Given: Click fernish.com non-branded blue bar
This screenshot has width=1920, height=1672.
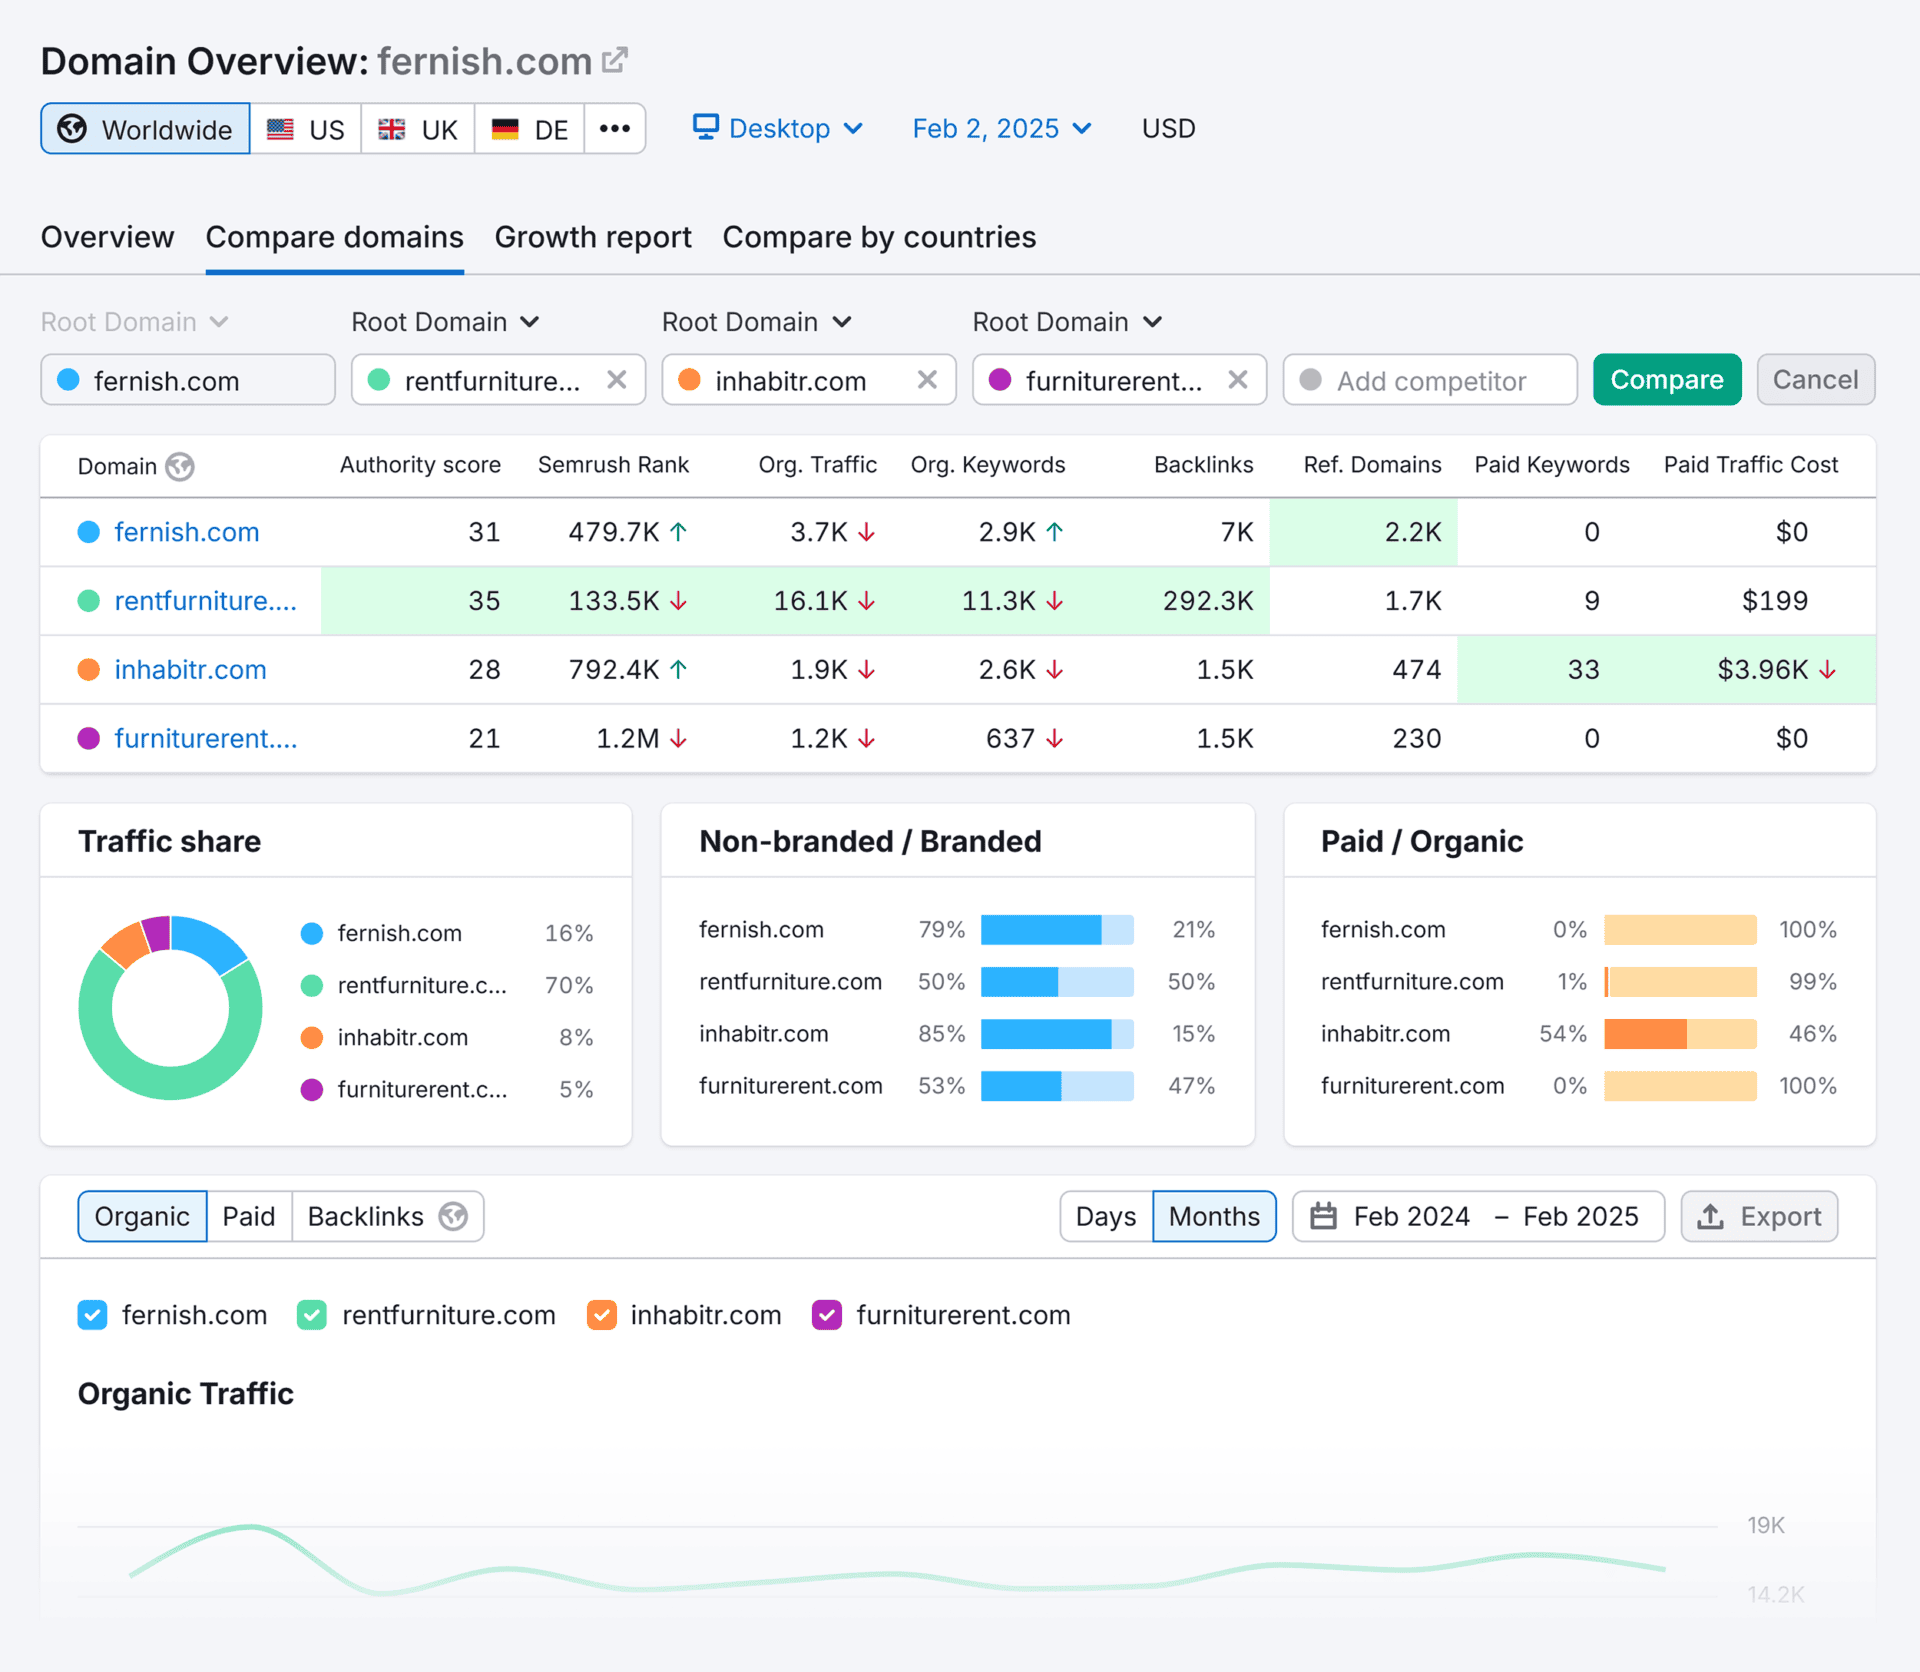Looking at the screenshot, I should click(1041, 930).
